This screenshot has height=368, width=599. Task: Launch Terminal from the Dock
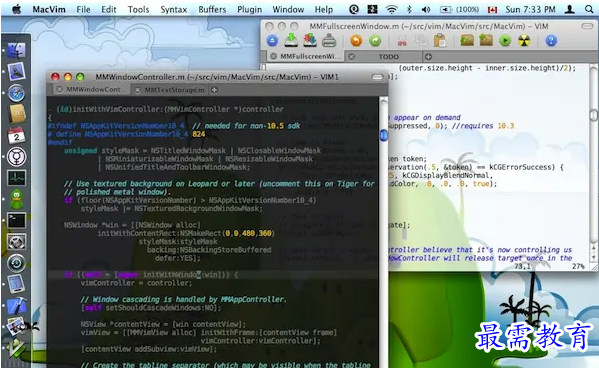16,220
